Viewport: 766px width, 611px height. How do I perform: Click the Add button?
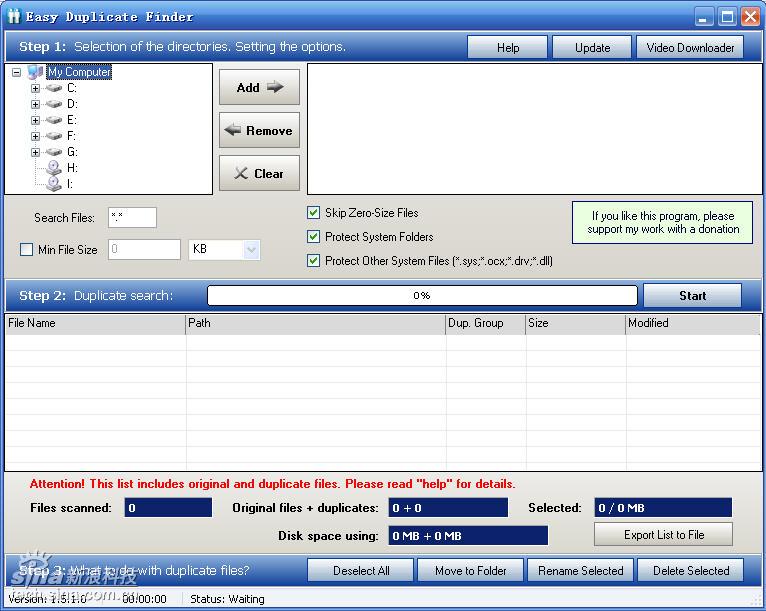coord(259,87)
